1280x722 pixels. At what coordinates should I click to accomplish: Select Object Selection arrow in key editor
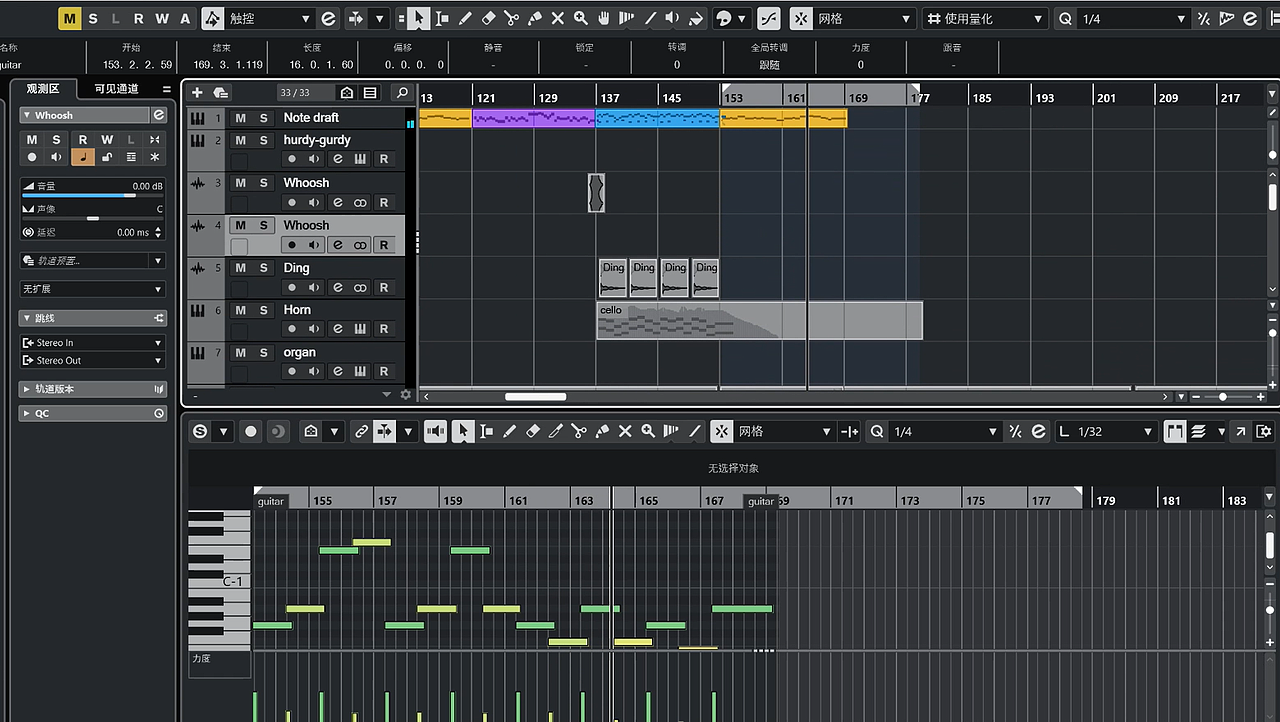pyautogui.click(x=462, y=431)
